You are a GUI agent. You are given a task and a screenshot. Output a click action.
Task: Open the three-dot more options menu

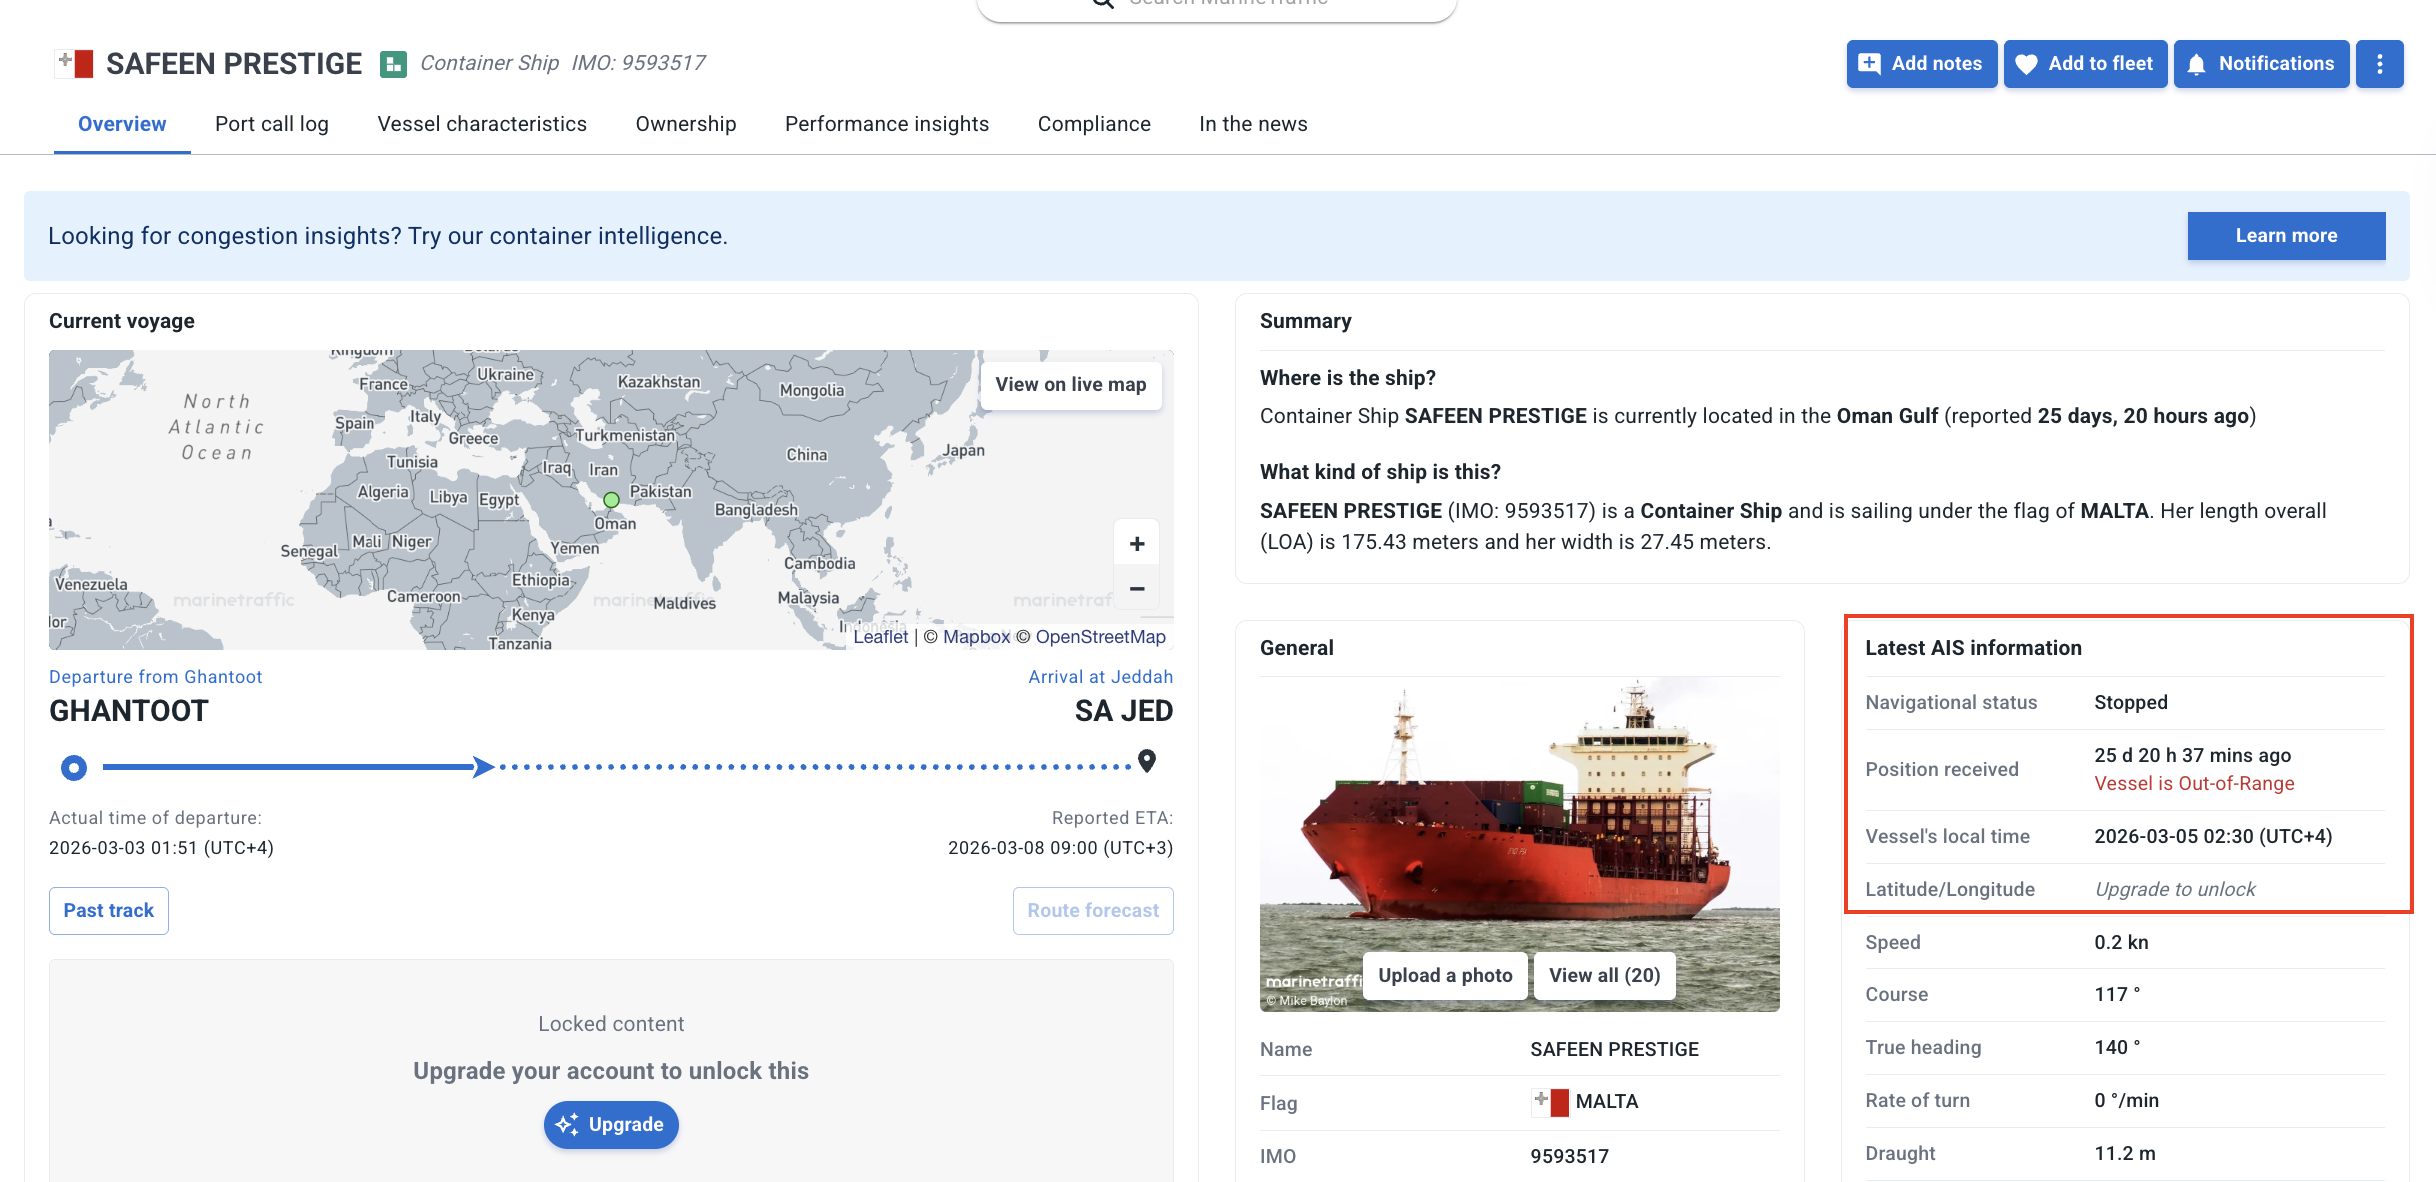point(2379,64)
